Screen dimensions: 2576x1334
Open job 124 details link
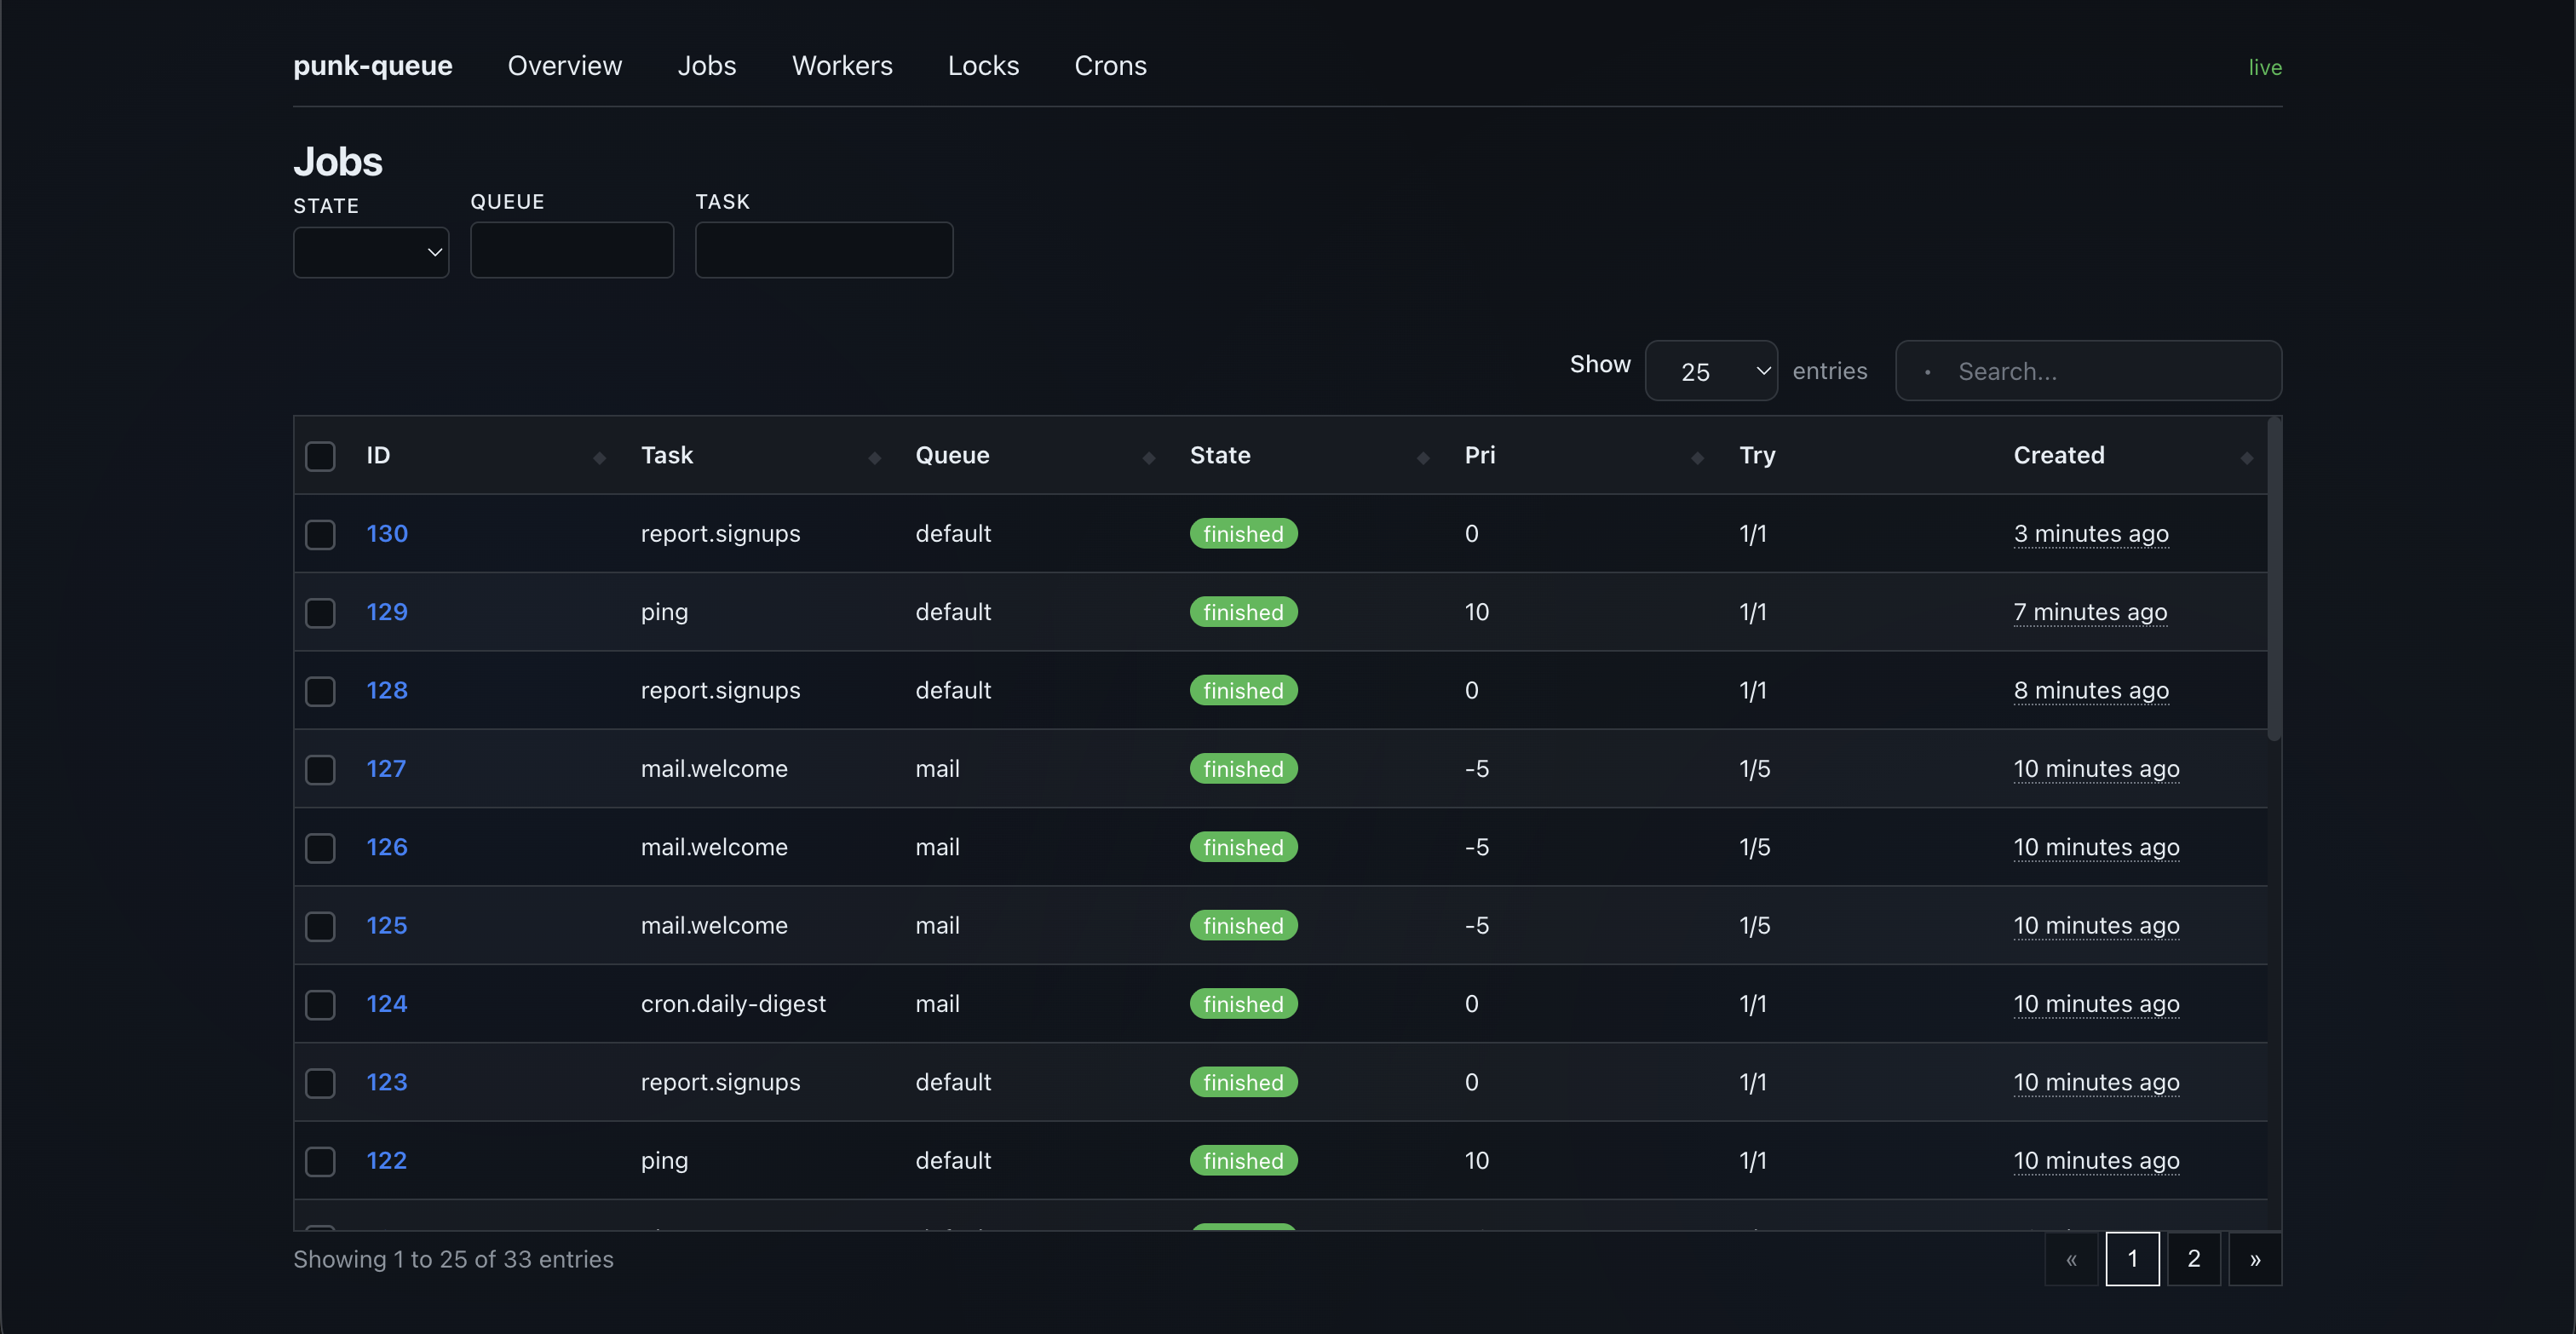(x=387, y=1003)
